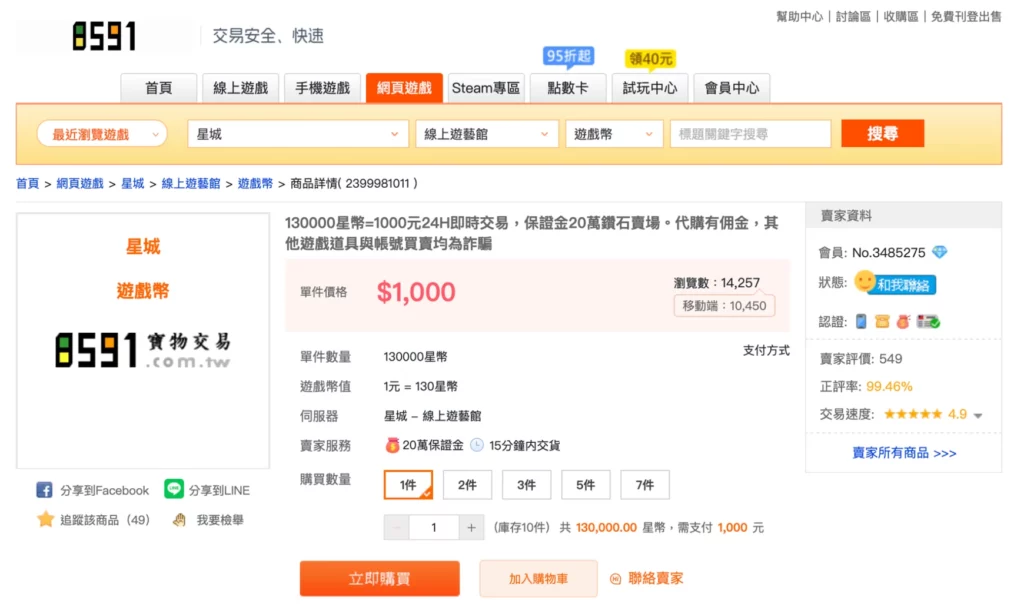The image size is (1024, 613).
Task: Click the 8591 logo in the header
Action: [104, 37]
